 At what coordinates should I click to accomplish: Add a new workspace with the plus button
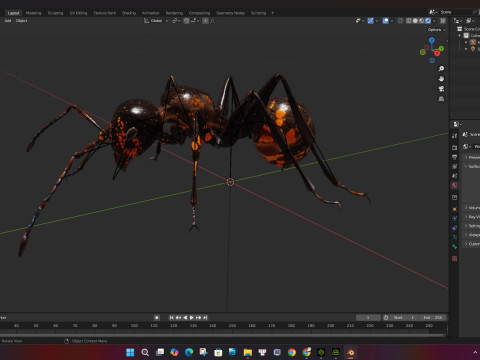(x=272, y=13)
